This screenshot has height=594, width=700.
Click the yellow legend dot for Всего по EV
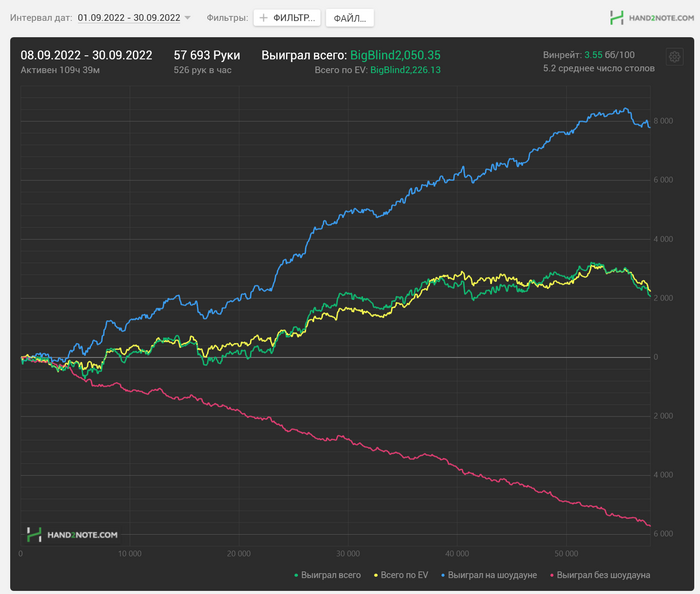(376, 576)
